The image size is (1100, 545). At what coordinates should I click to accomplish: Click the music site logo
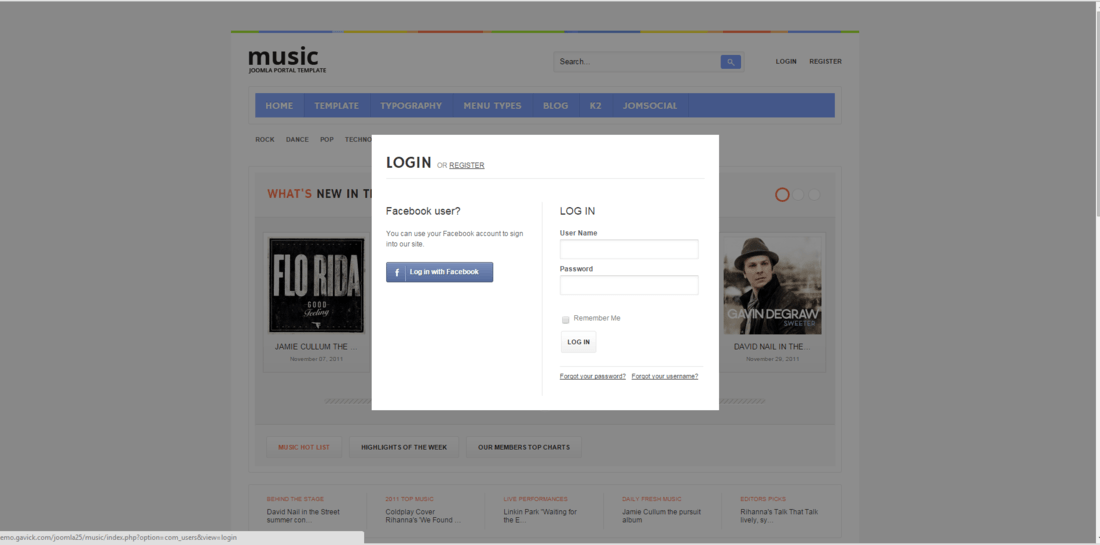click(x=287, y=60)
